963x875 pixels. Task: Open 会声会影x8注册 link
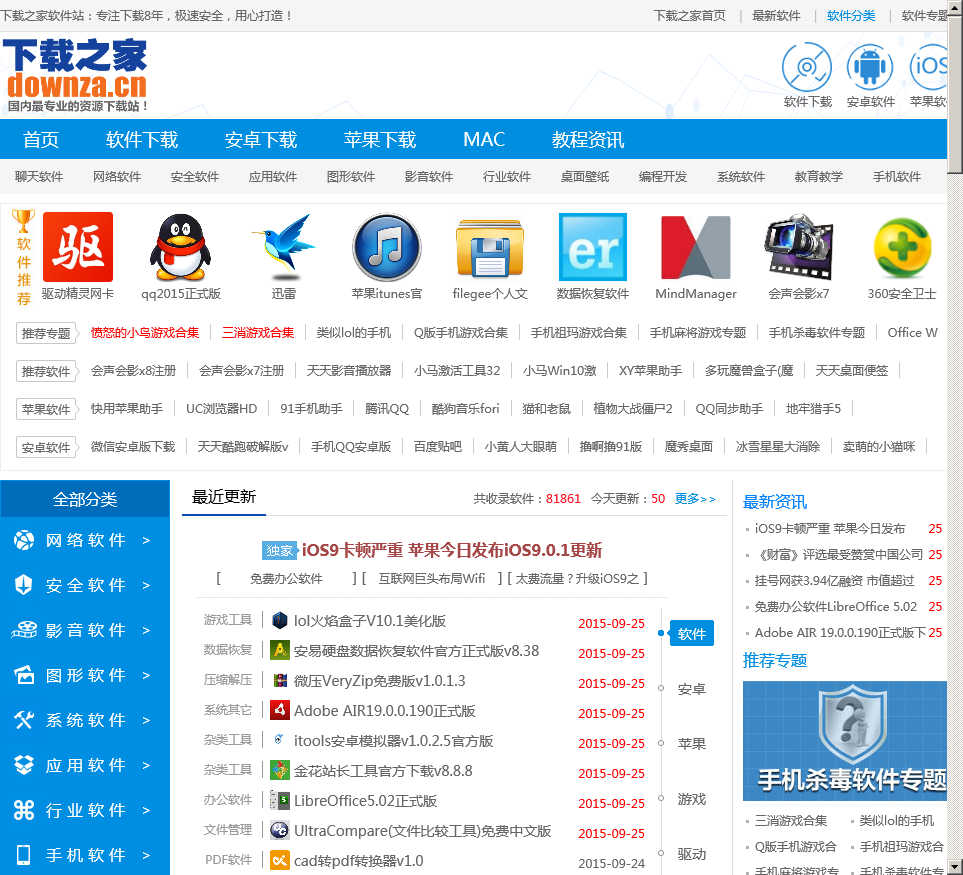pyautogui.click(x=133, y=370)
